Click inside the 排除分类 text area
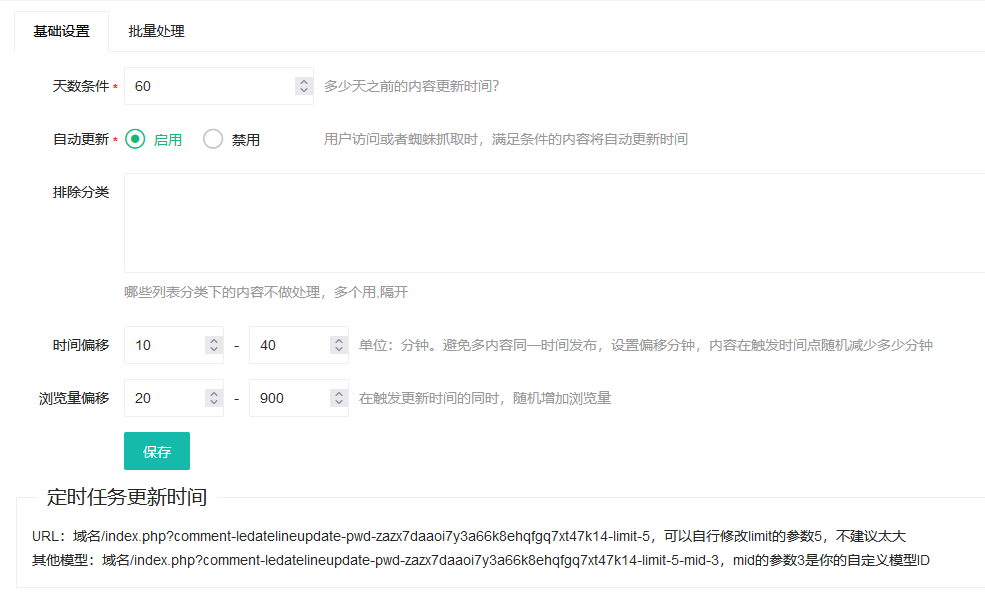The width and height of the screenshot is (985, 601). [554, 223]
